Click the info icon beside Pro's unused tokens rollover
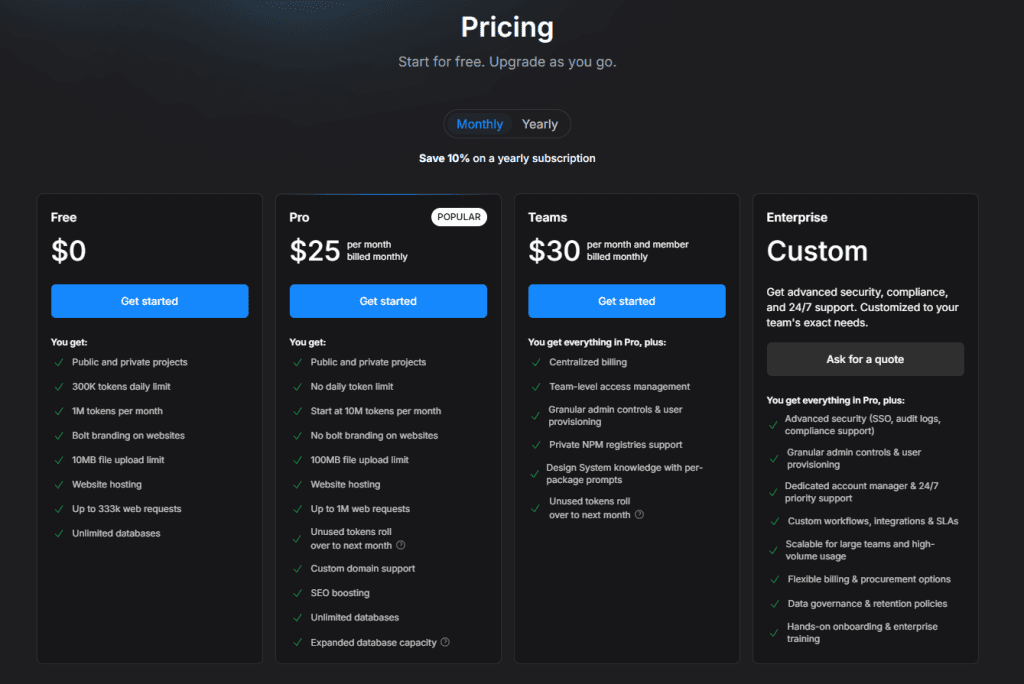Viewport: 1024px width, 684px height. (401, 545)
